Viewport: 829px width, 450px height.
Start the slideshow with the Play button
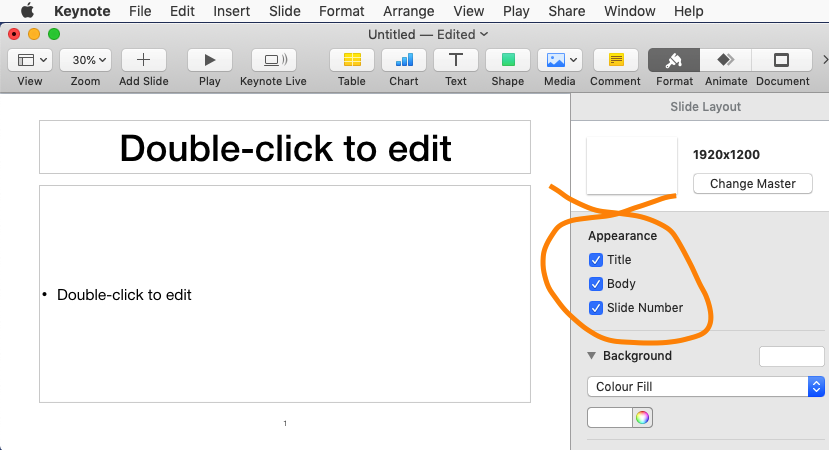pyautogui.click(x=210, y=60)
